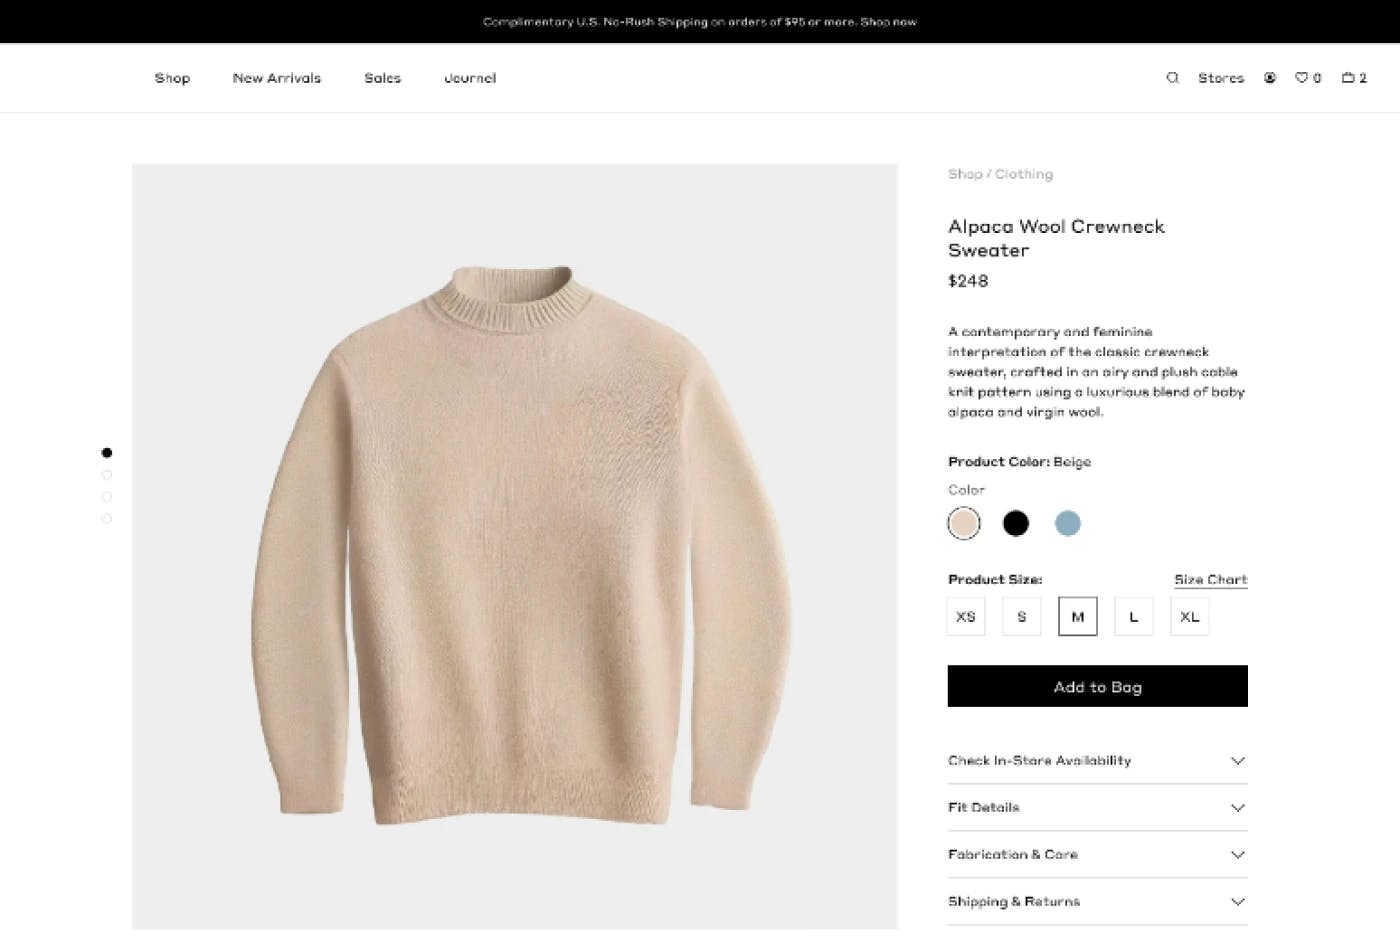This screenshot has height=944, width=1400.
Task: Click the Stores link in header
Action: point(1221,78)
